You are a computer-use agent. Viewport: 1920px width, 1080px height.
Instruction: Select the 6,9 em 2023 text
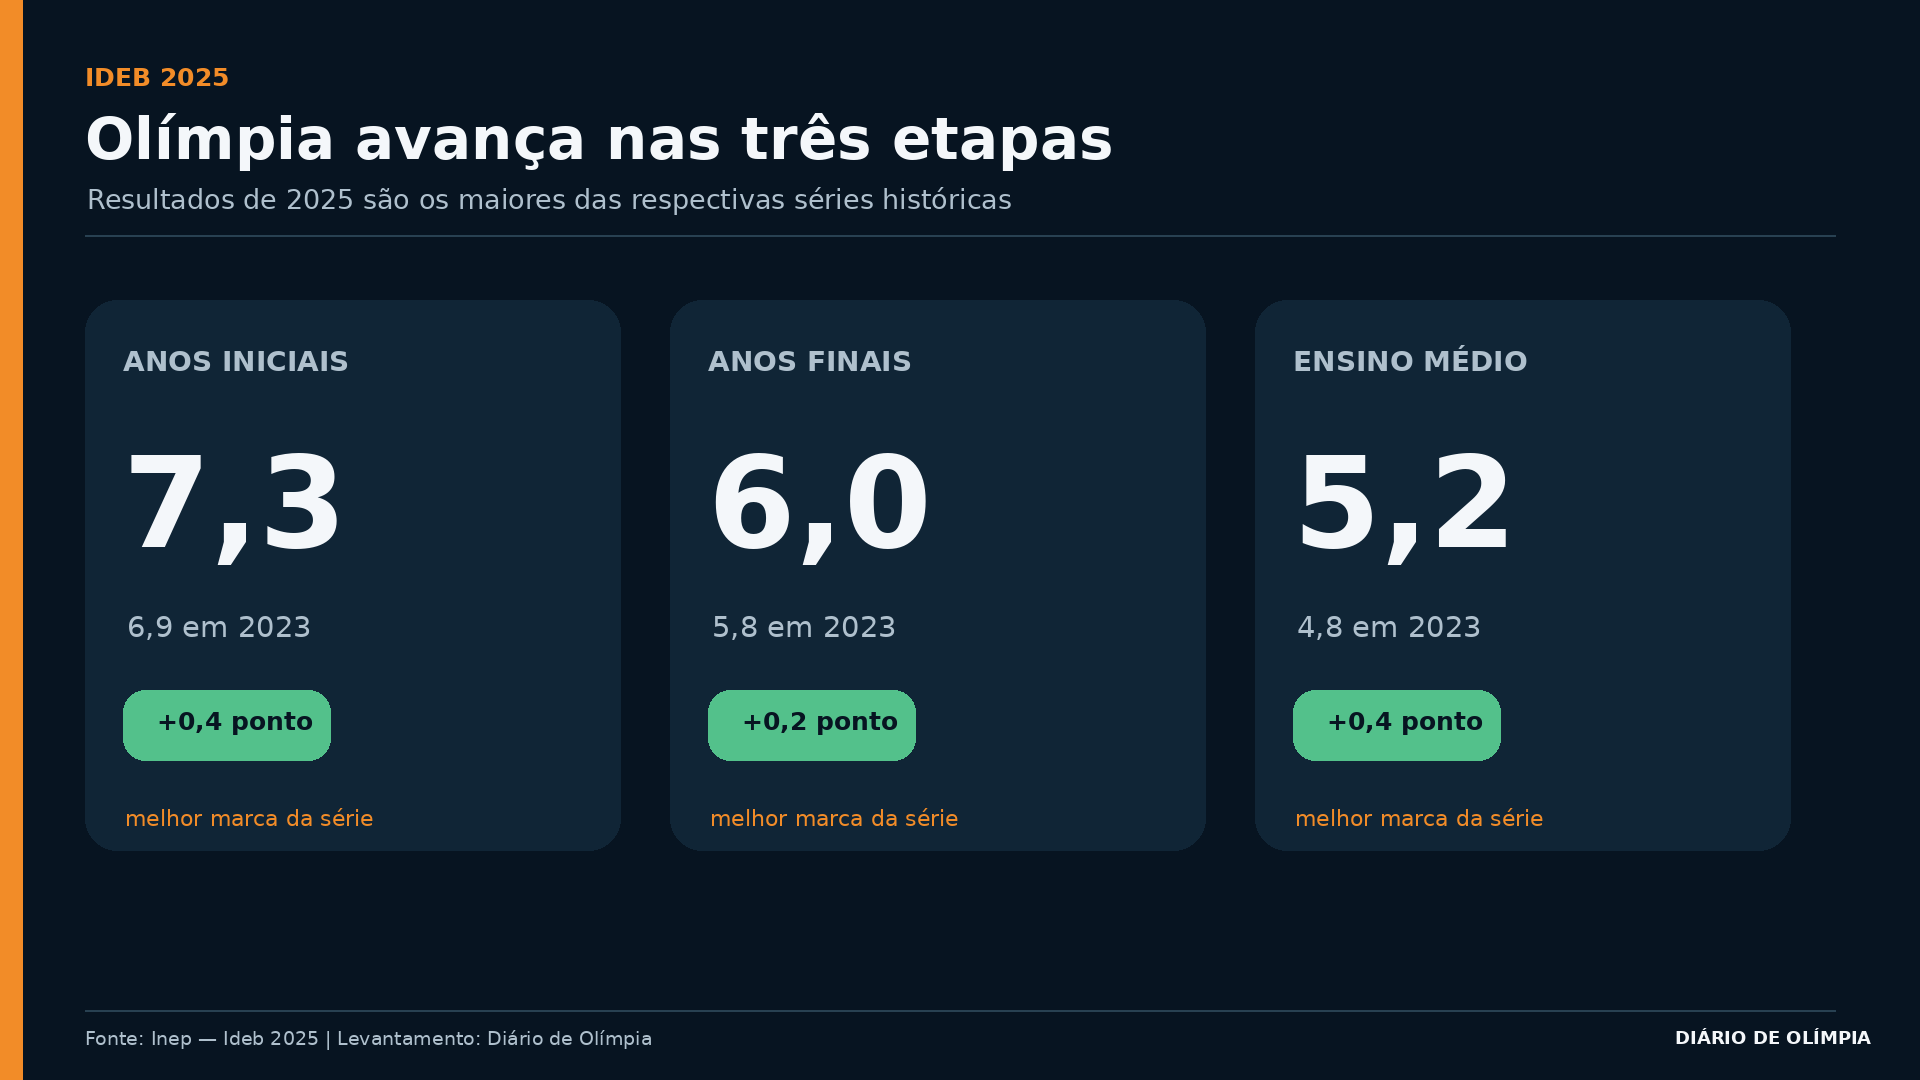pos(219,628)
